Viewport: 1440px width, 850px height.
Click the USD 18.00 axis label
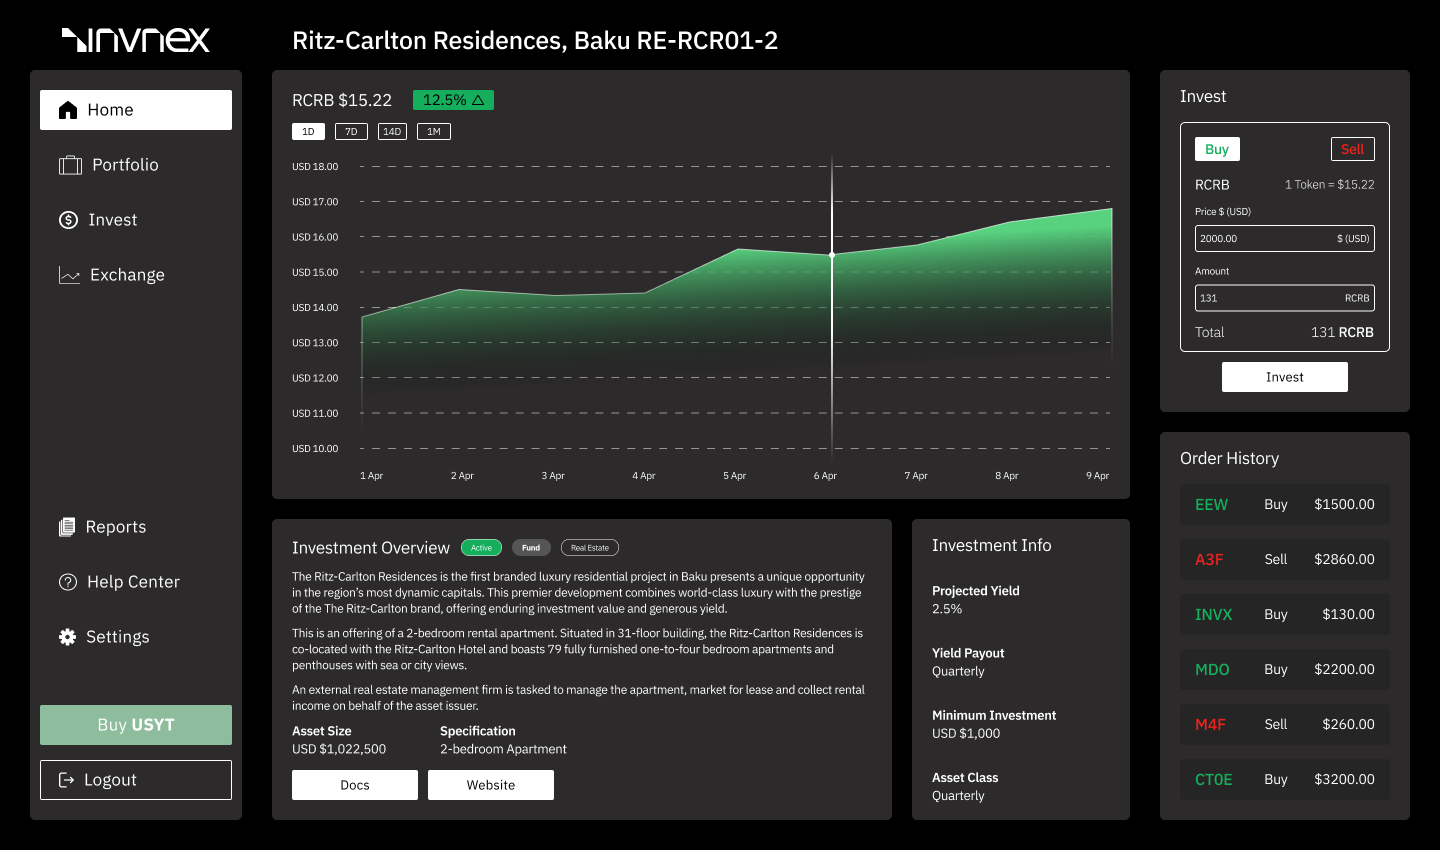coord(315,167)
